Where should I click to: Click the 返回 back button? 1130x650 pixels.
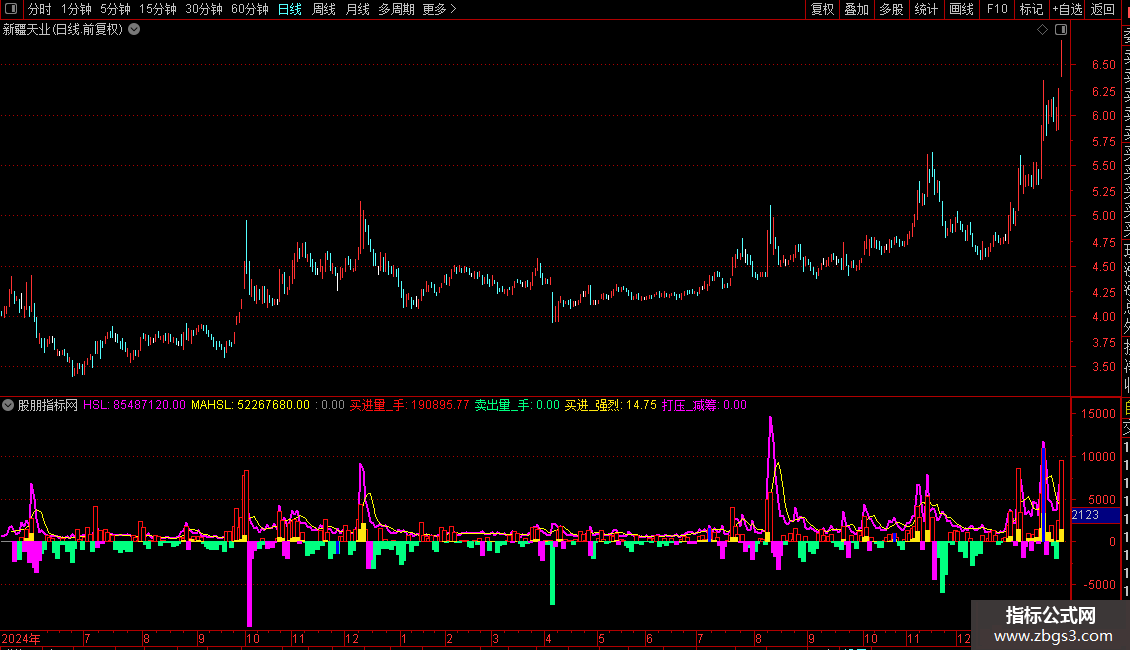pos(1103,9)
